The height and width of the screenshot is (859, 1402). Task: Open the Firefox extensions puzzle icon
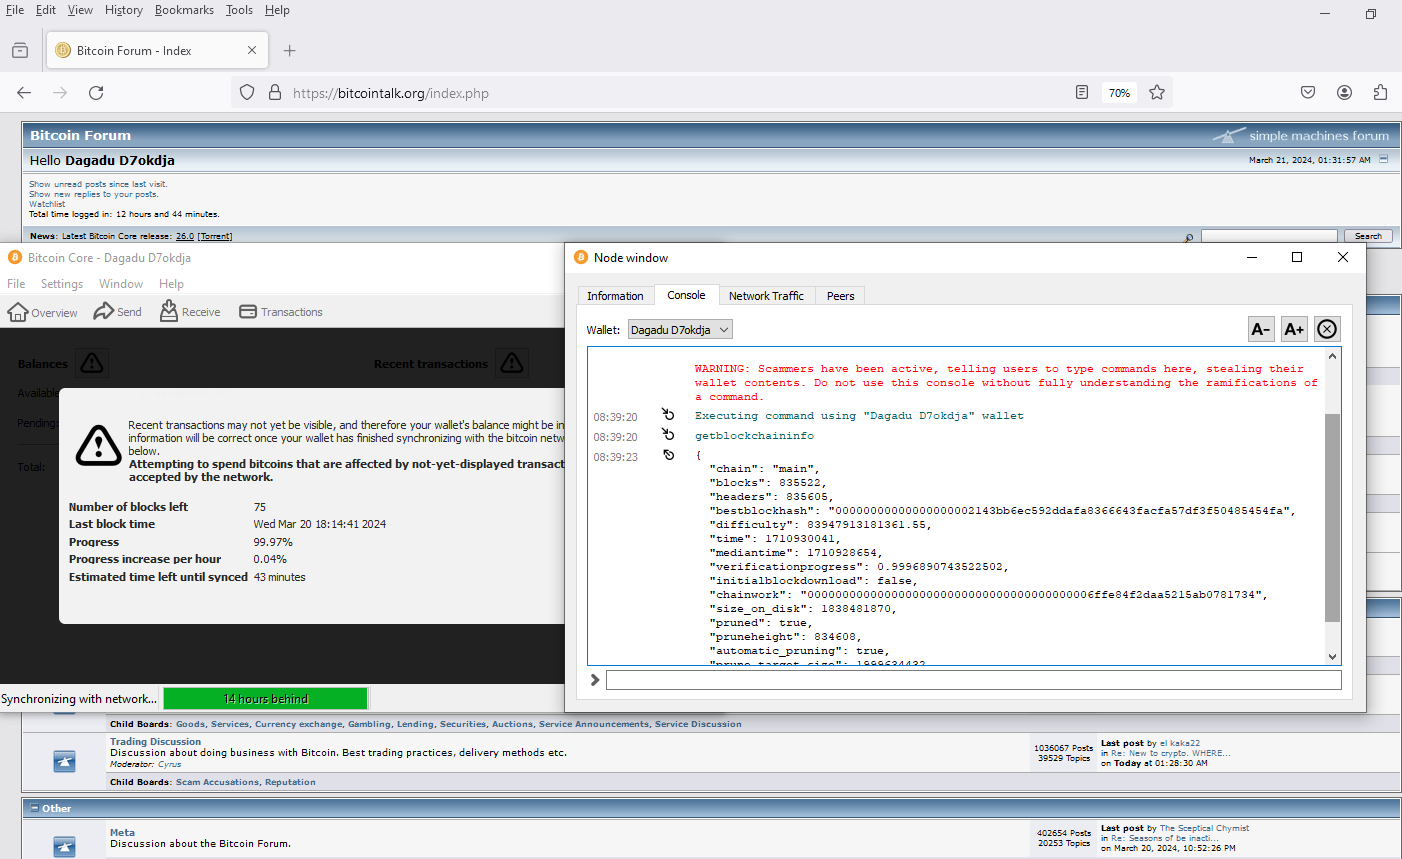click(1380, 92)
